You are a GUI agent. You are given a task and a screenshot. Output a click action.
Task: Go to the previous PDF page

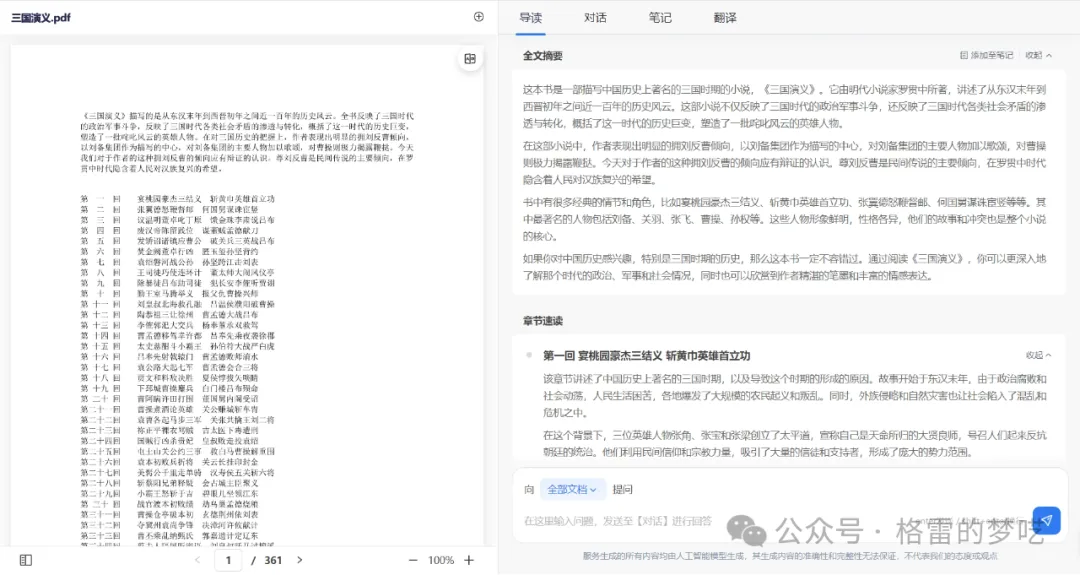[197, 560]
